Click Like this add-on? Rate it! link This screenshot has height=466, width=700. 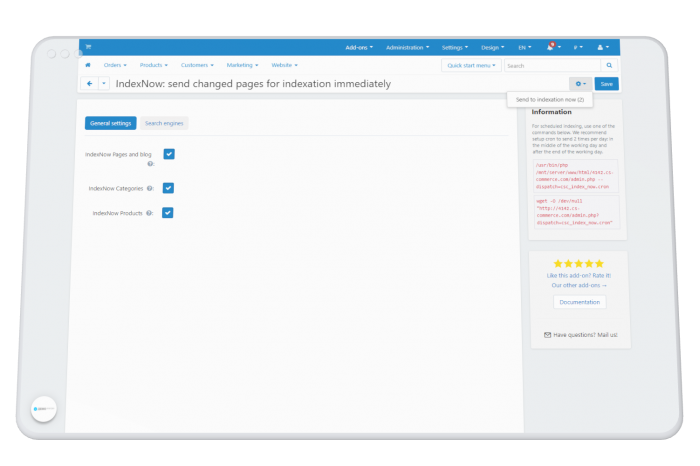(x=579, y=275)
